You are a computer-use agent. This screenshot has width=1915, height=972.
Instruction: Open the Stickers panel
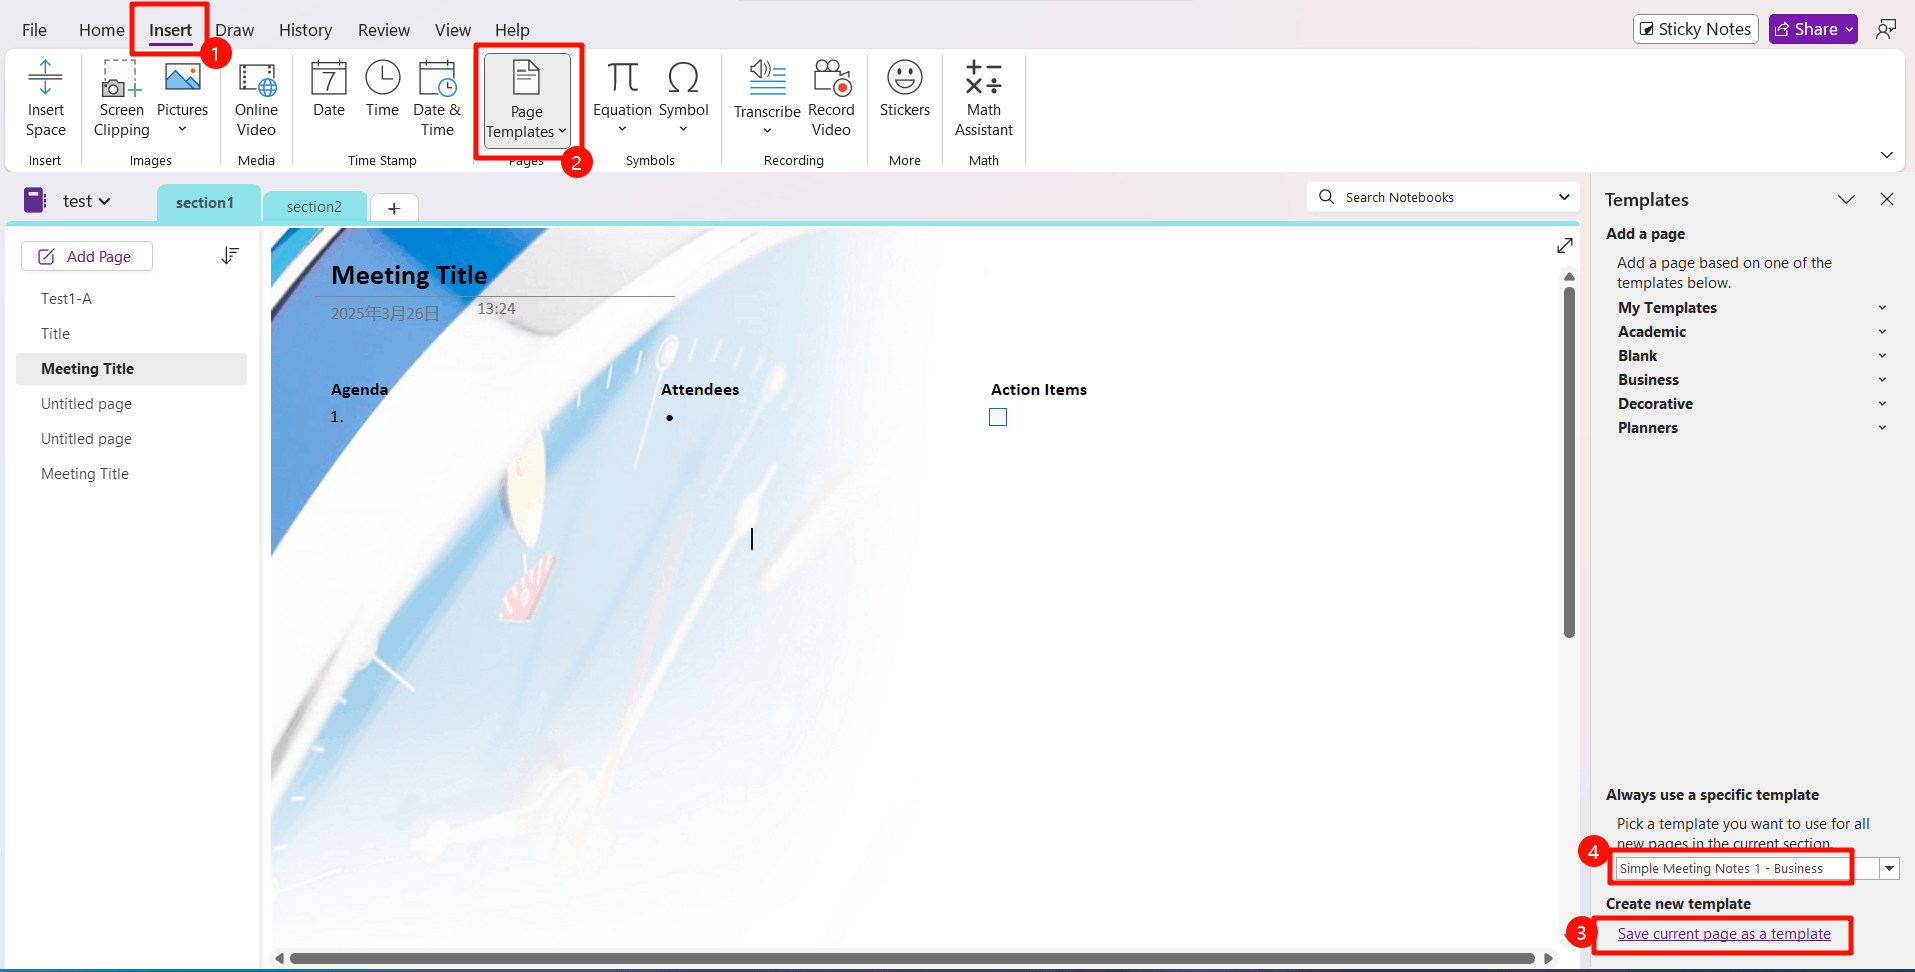click(x=904, y=90)
